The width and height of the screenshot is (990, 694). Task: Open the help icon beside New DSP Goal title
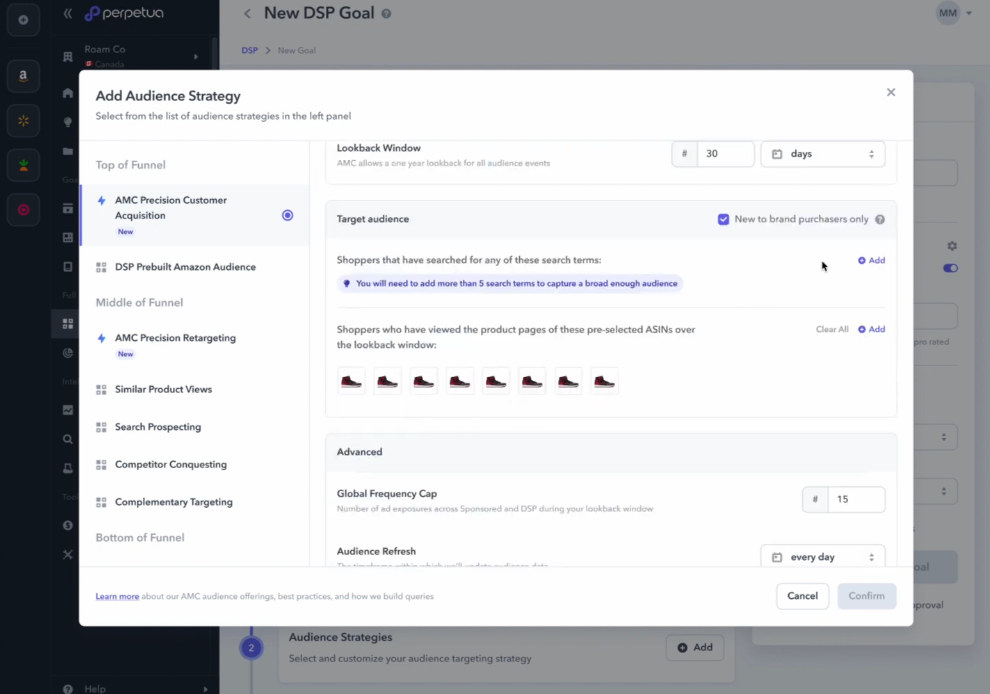[x=386, y=14]
